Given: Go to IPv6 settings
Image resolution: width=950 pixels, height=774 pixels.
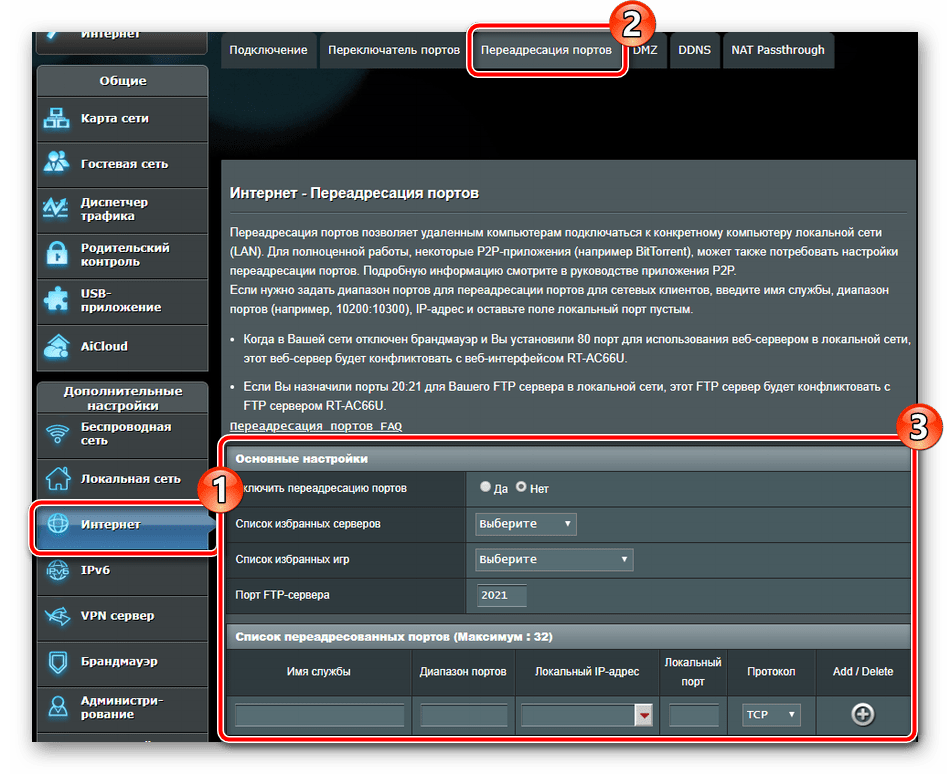Looking at the screenshot, I should pyautogui.click(x=122, y=572).
